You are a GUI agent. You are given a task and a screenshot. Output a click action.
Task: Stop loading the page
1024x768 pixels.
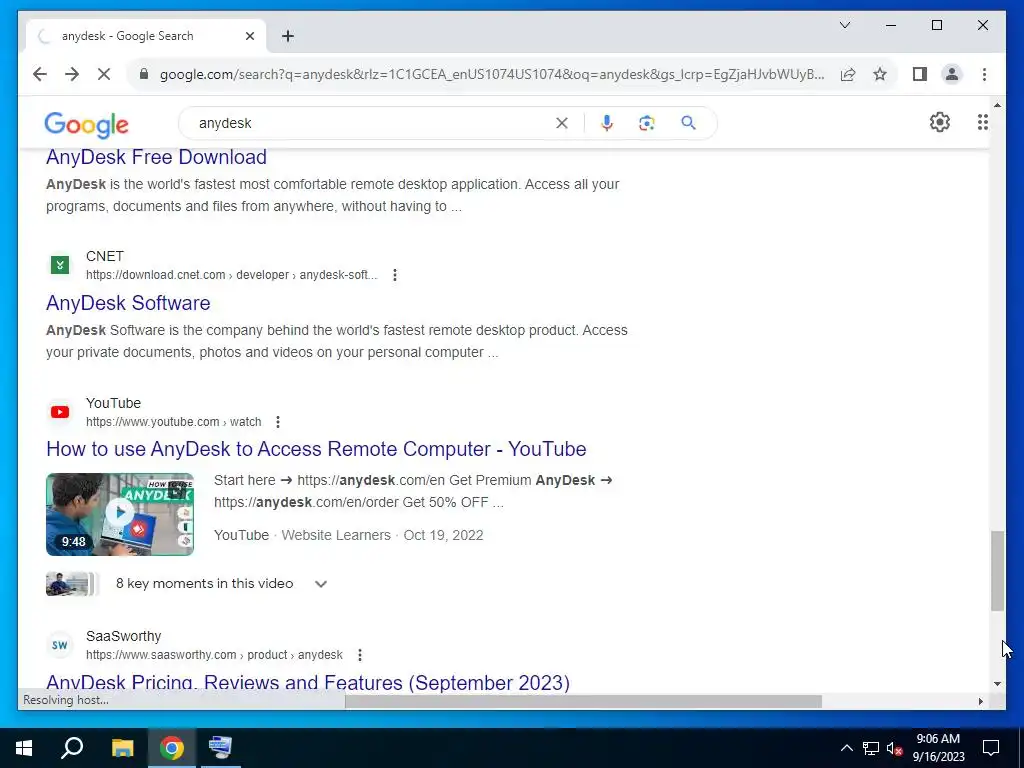click(104, 74)
